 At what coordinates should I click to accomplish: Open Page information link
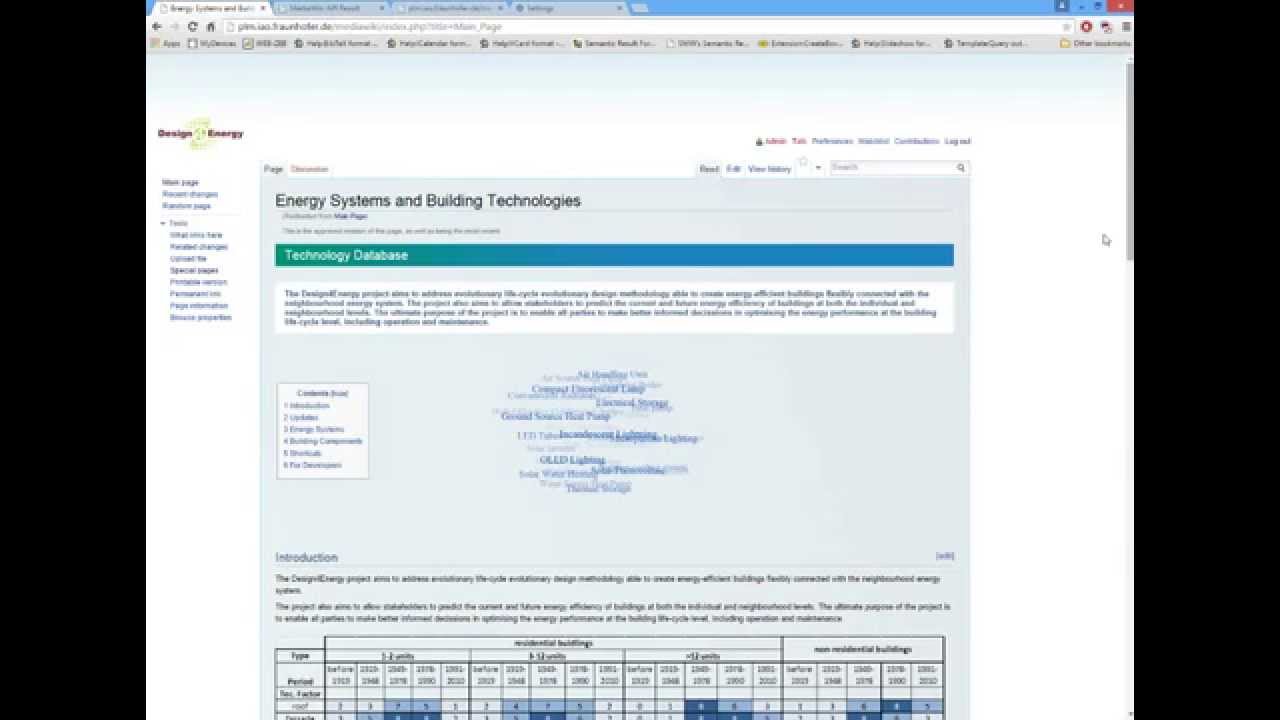pyautogui.click(x=199, y=306)
